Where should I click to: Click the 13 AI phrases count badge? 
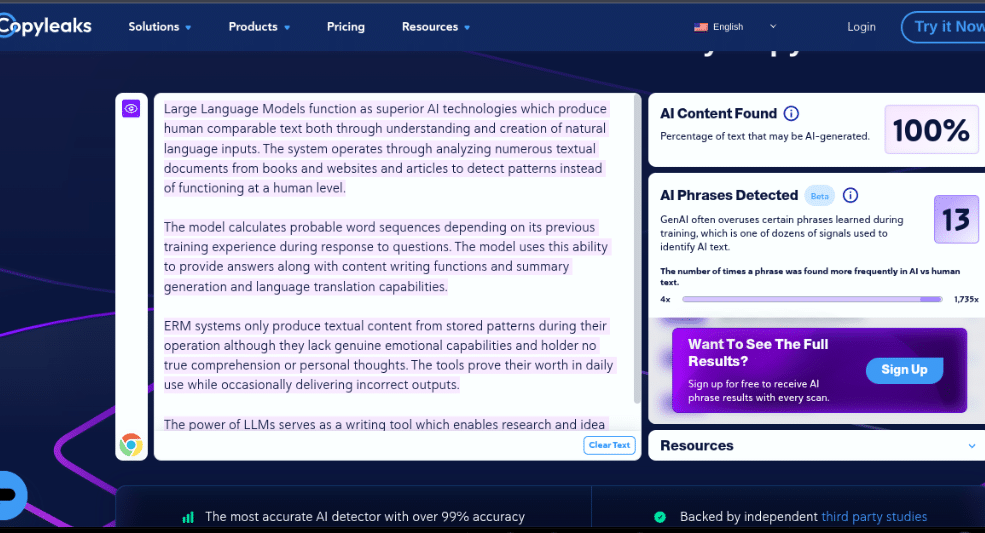(x=955, y=219)
